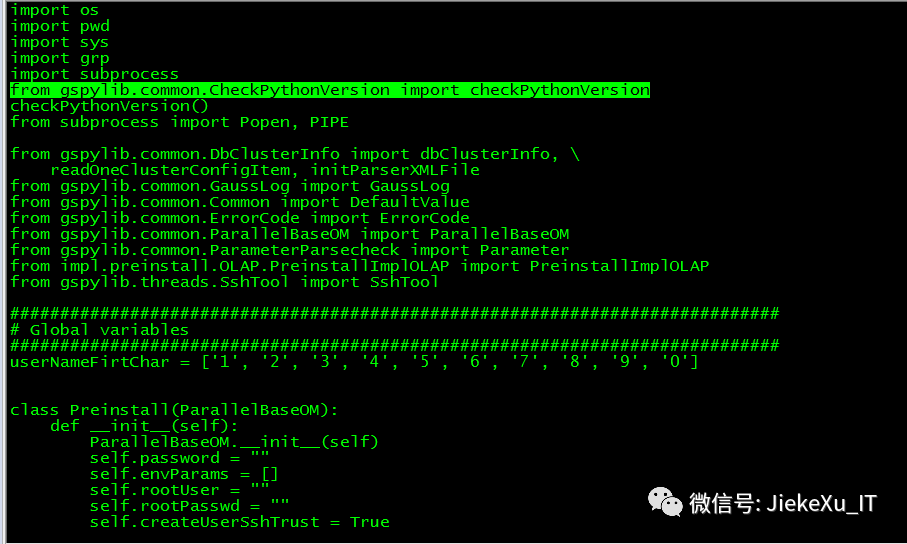Click the "import os" line
Screen dimensions: 907x544
(x=54, y=10)
